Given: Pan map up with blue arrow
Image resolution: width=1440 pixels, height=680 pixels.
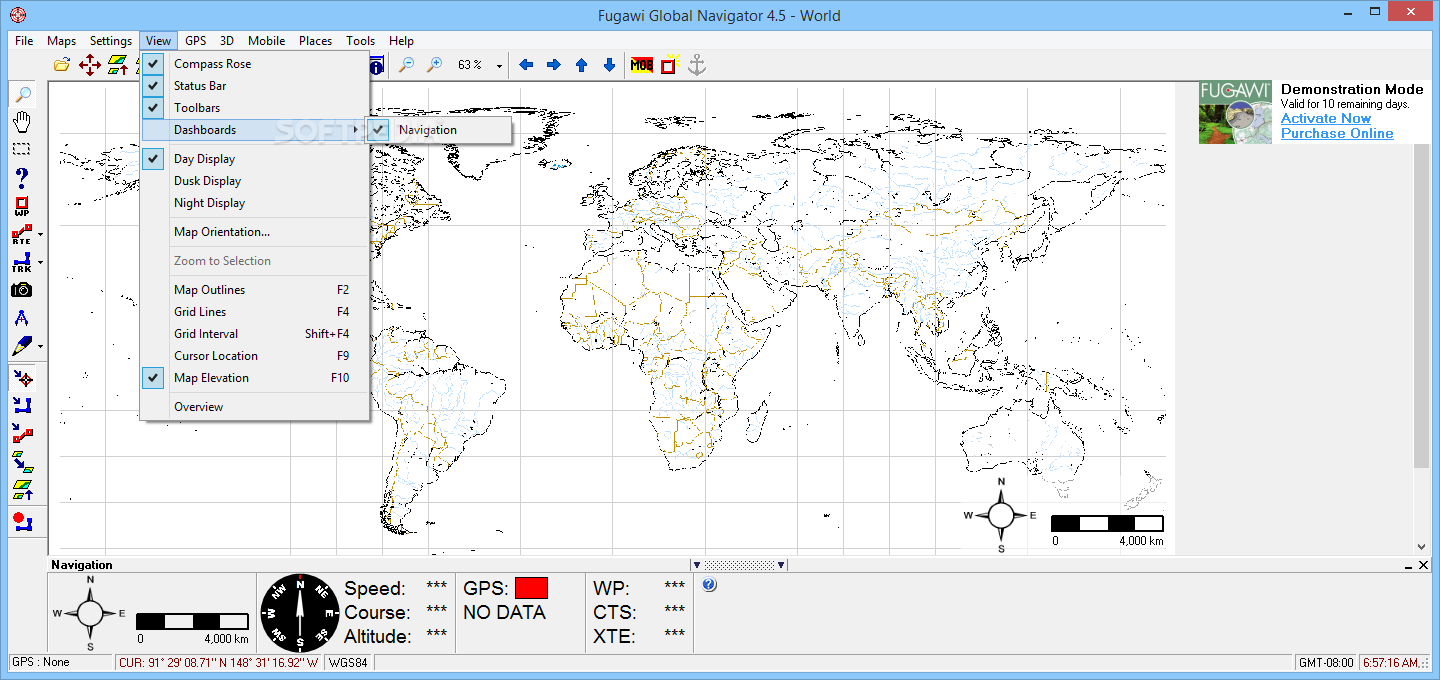Looking at the screenshot, I should pyautogui.click(x=581, y=65).
